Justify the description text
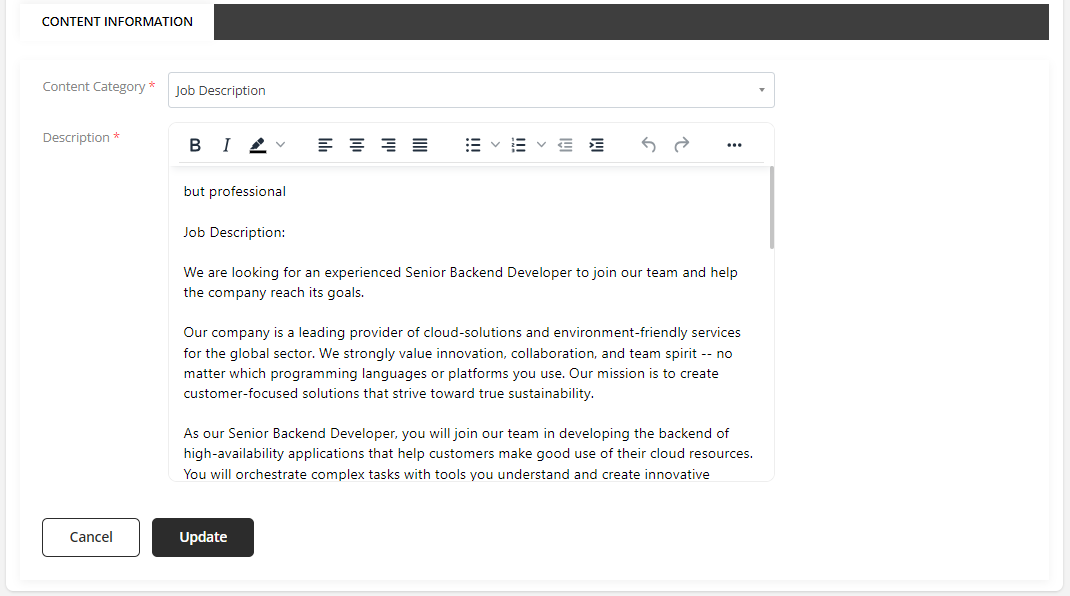Image resolution: width=1070 pixels, height=596 pixels. (420, 145)
